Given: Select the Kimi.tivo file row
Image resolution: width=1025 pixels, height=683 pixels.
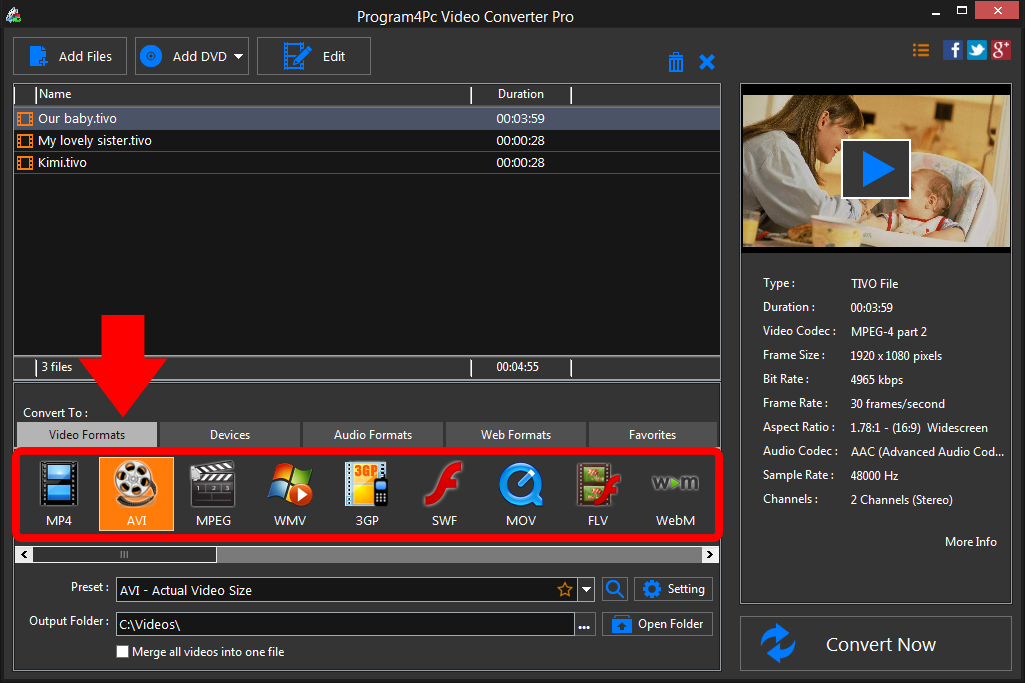Looking at the screenshot, I should pyautogui.click(x=367, y=163).
